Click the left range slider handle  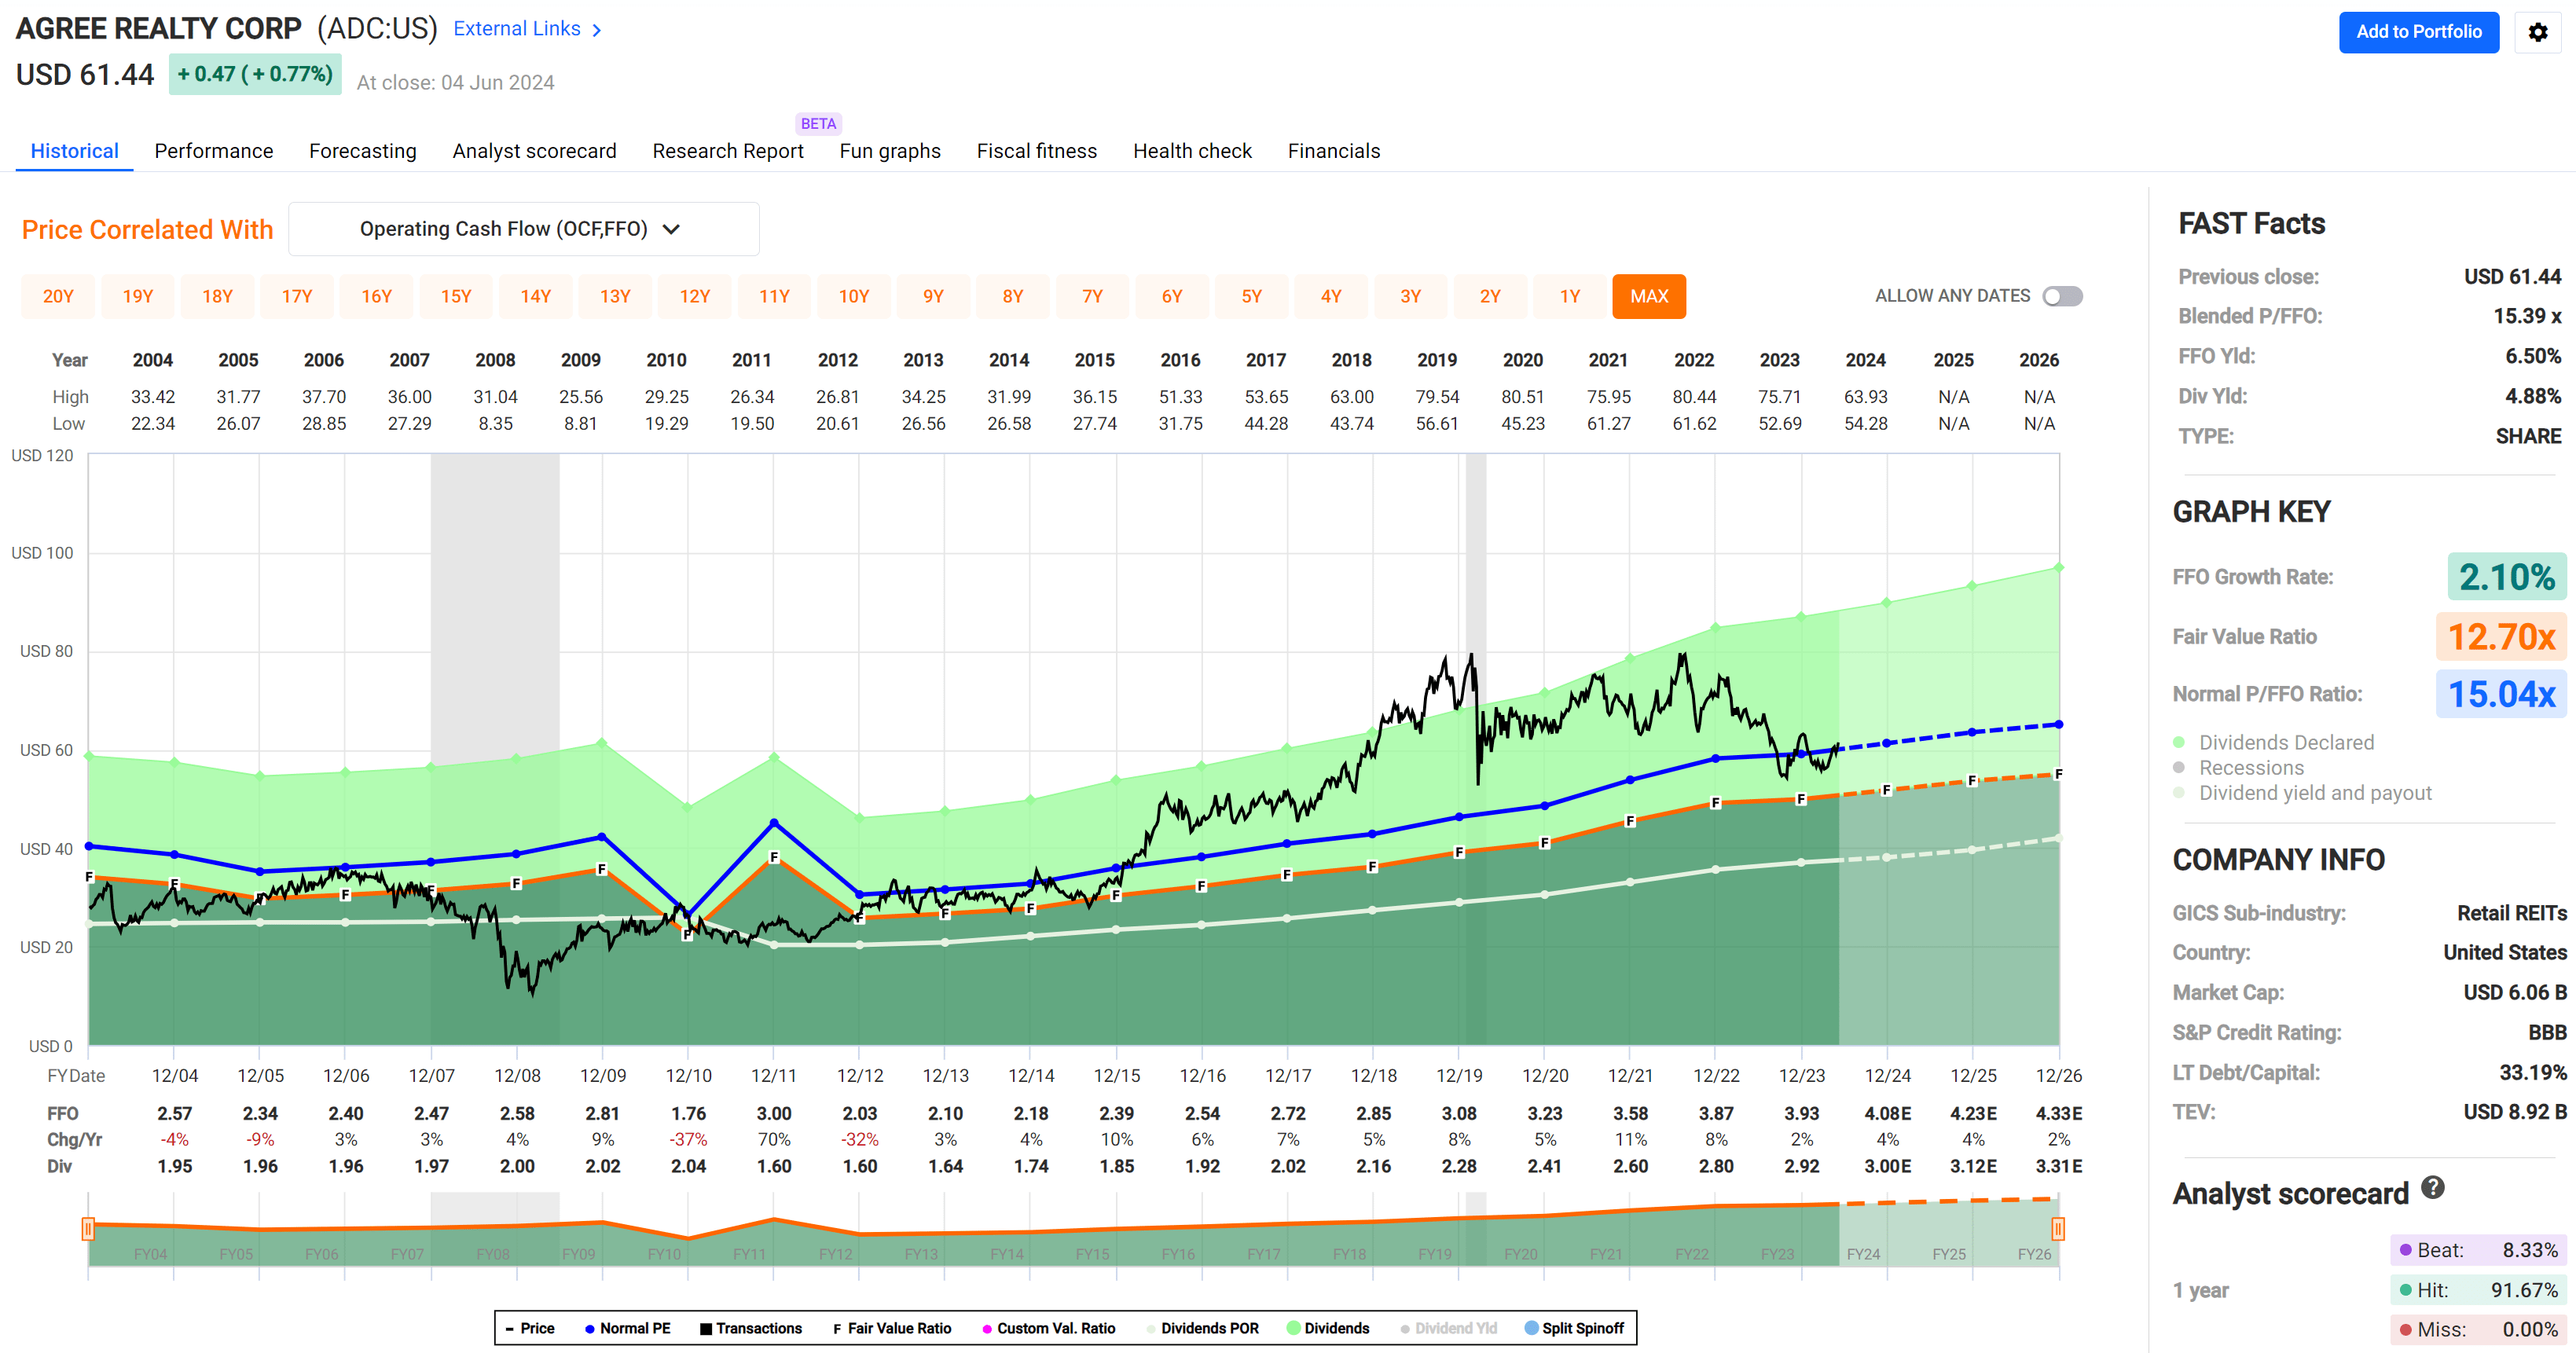click(88, 1228)
